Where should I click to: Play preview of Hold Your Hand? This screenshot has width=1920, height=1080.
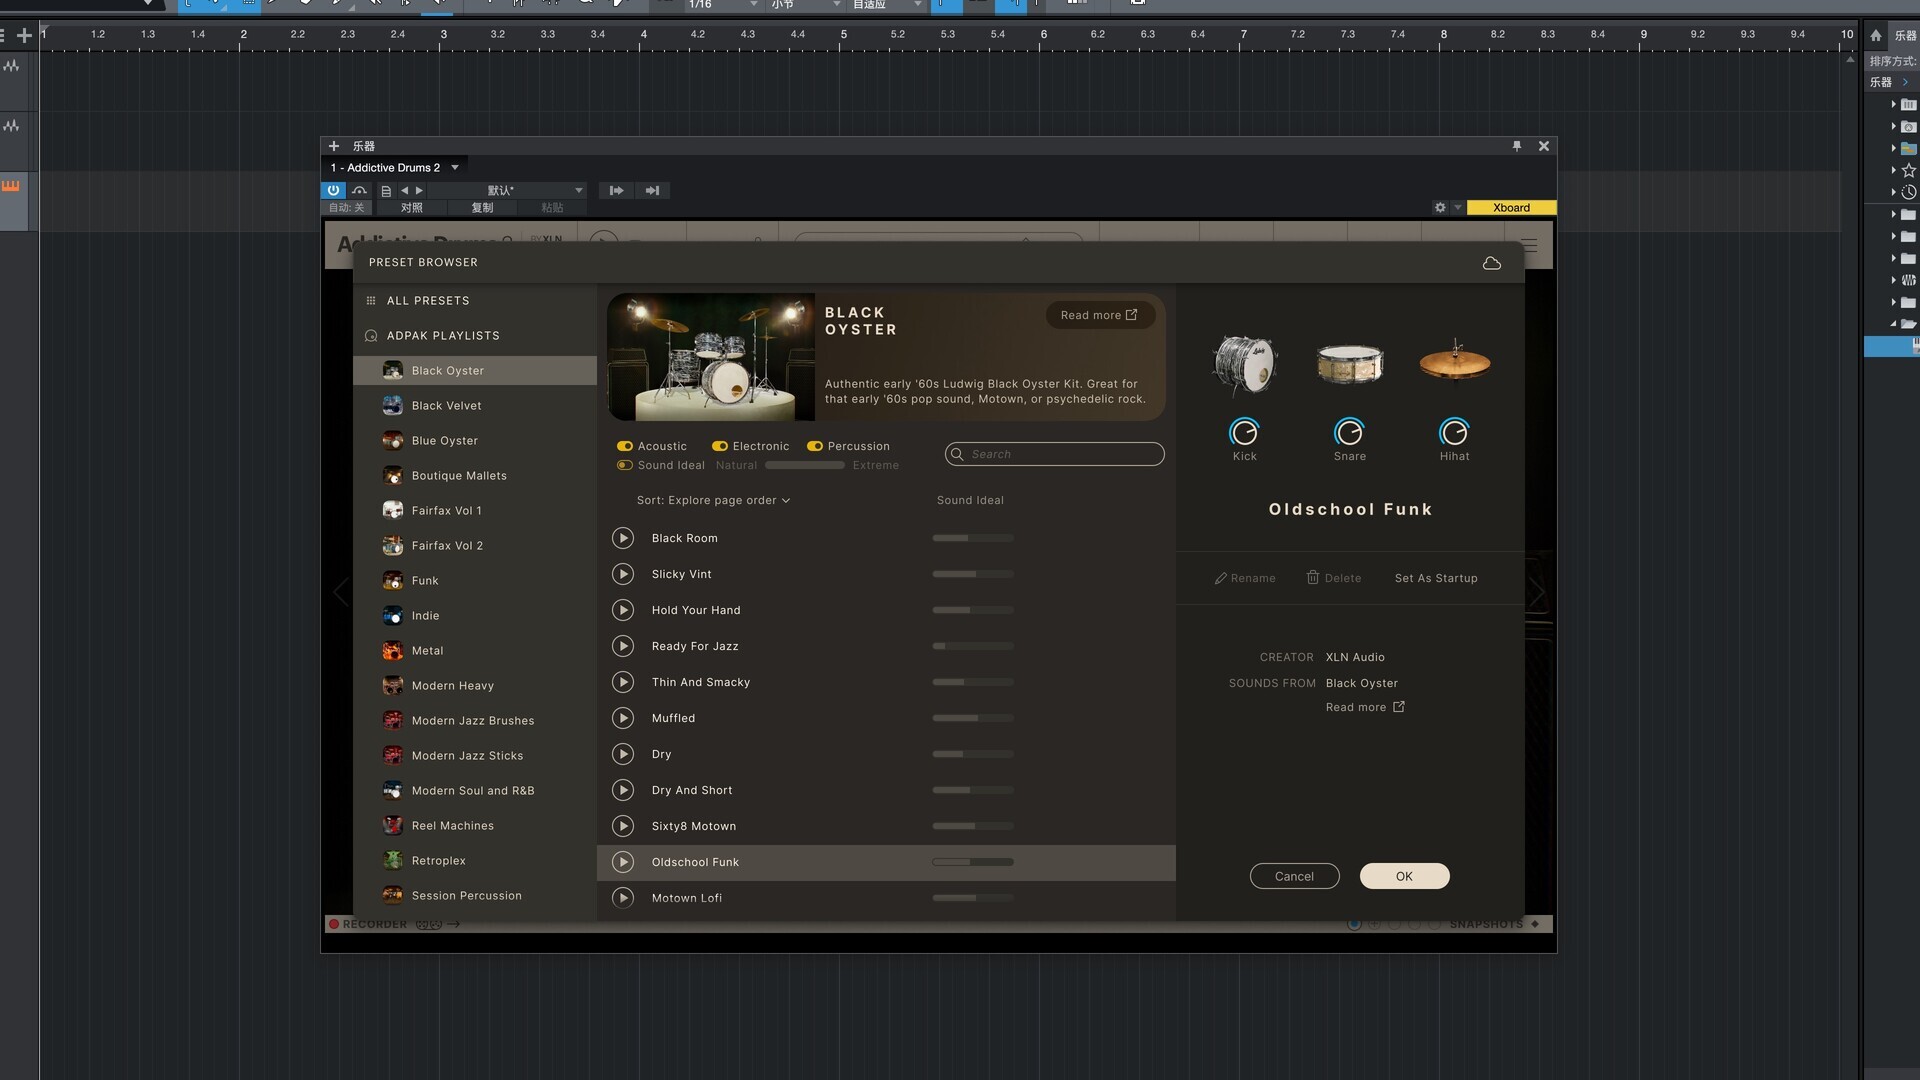[x=623, y=610]
